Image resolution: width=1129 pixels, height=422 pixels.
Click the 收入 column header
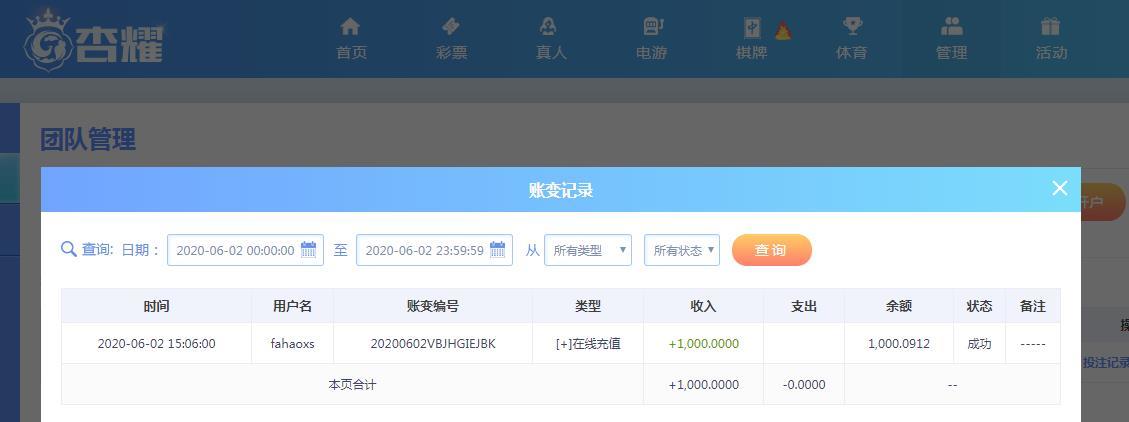pyautogui.click(x=703, y=306)
